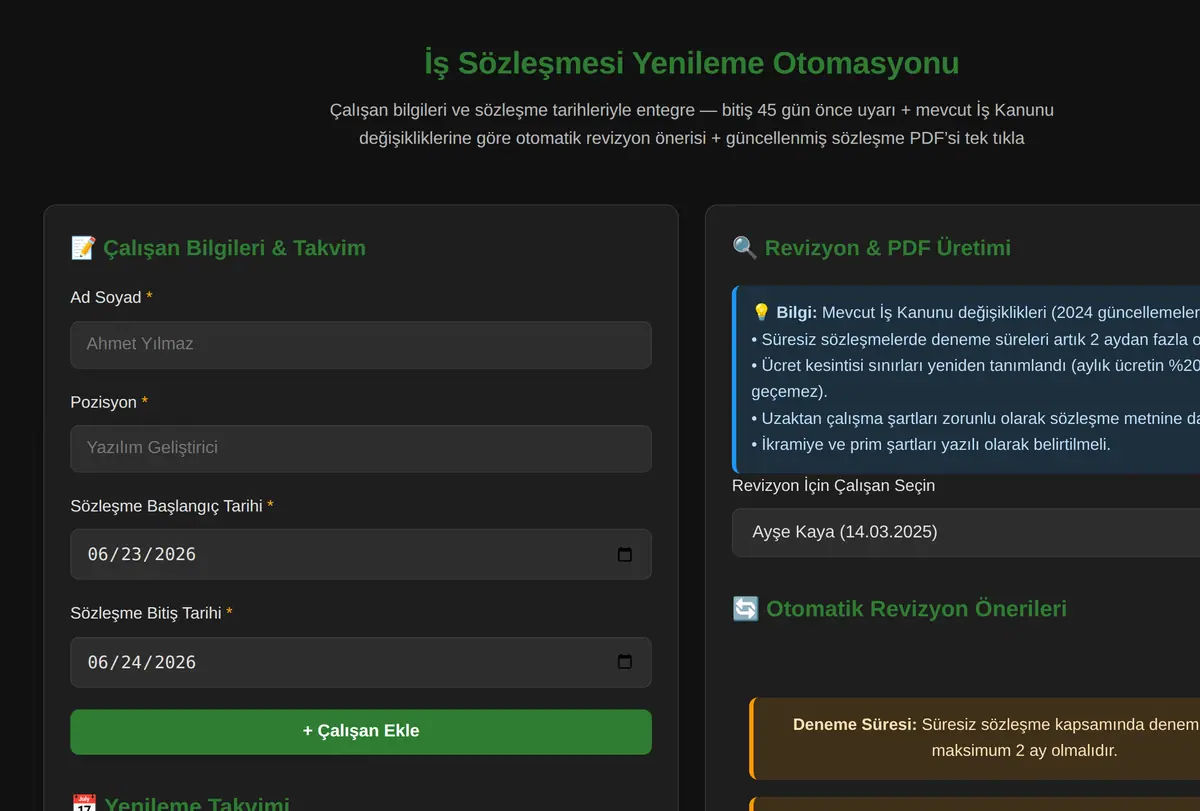
Task: Click the + Çalışan Ekle button
Action: coord(361,731)
